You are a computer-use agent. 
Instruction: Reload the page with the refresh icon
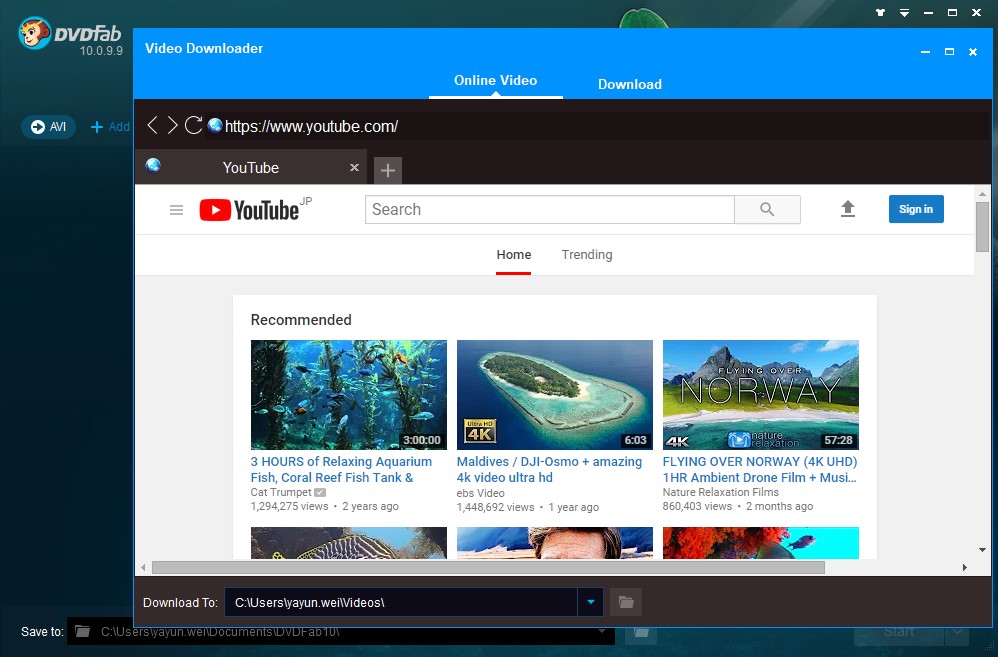click(193, 125)
